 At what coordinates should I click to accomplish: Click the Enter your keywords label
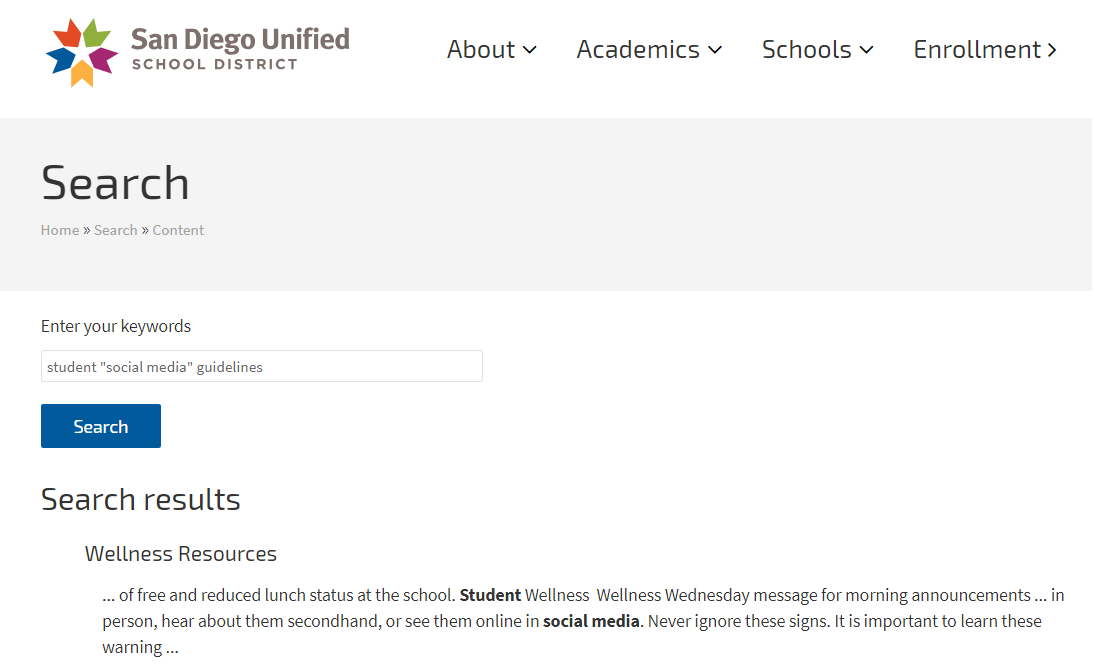(116, 326)
